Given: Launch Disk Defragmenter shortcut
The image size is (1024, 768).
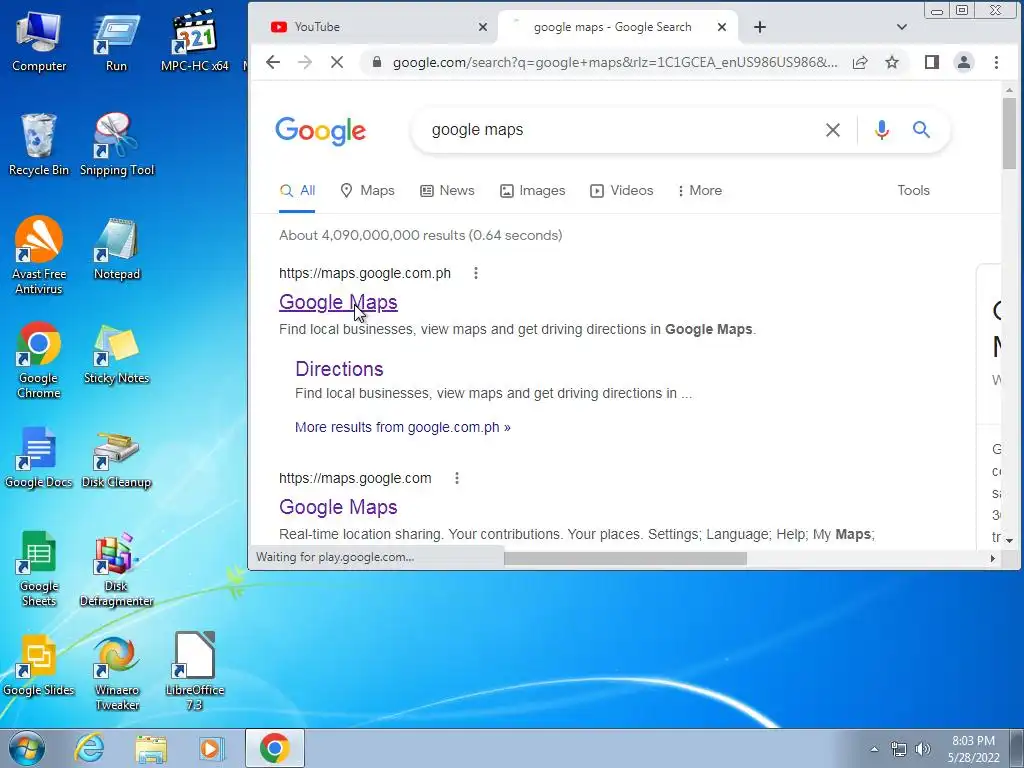Looking at the screenshot, I should tap(116, 569).
